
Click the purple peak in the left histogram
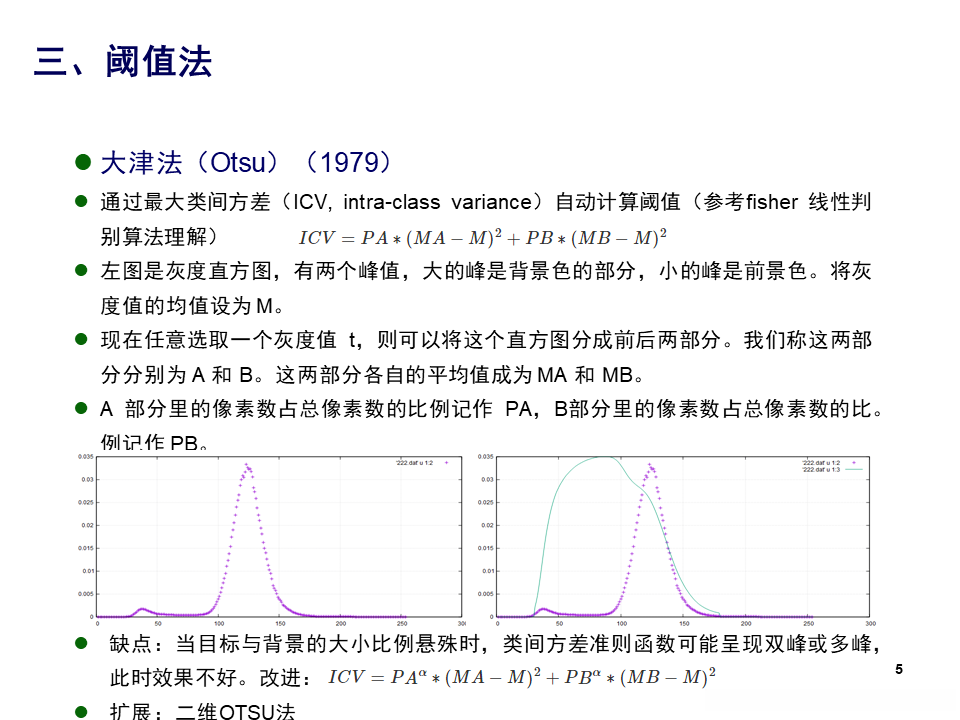(247, 465)
